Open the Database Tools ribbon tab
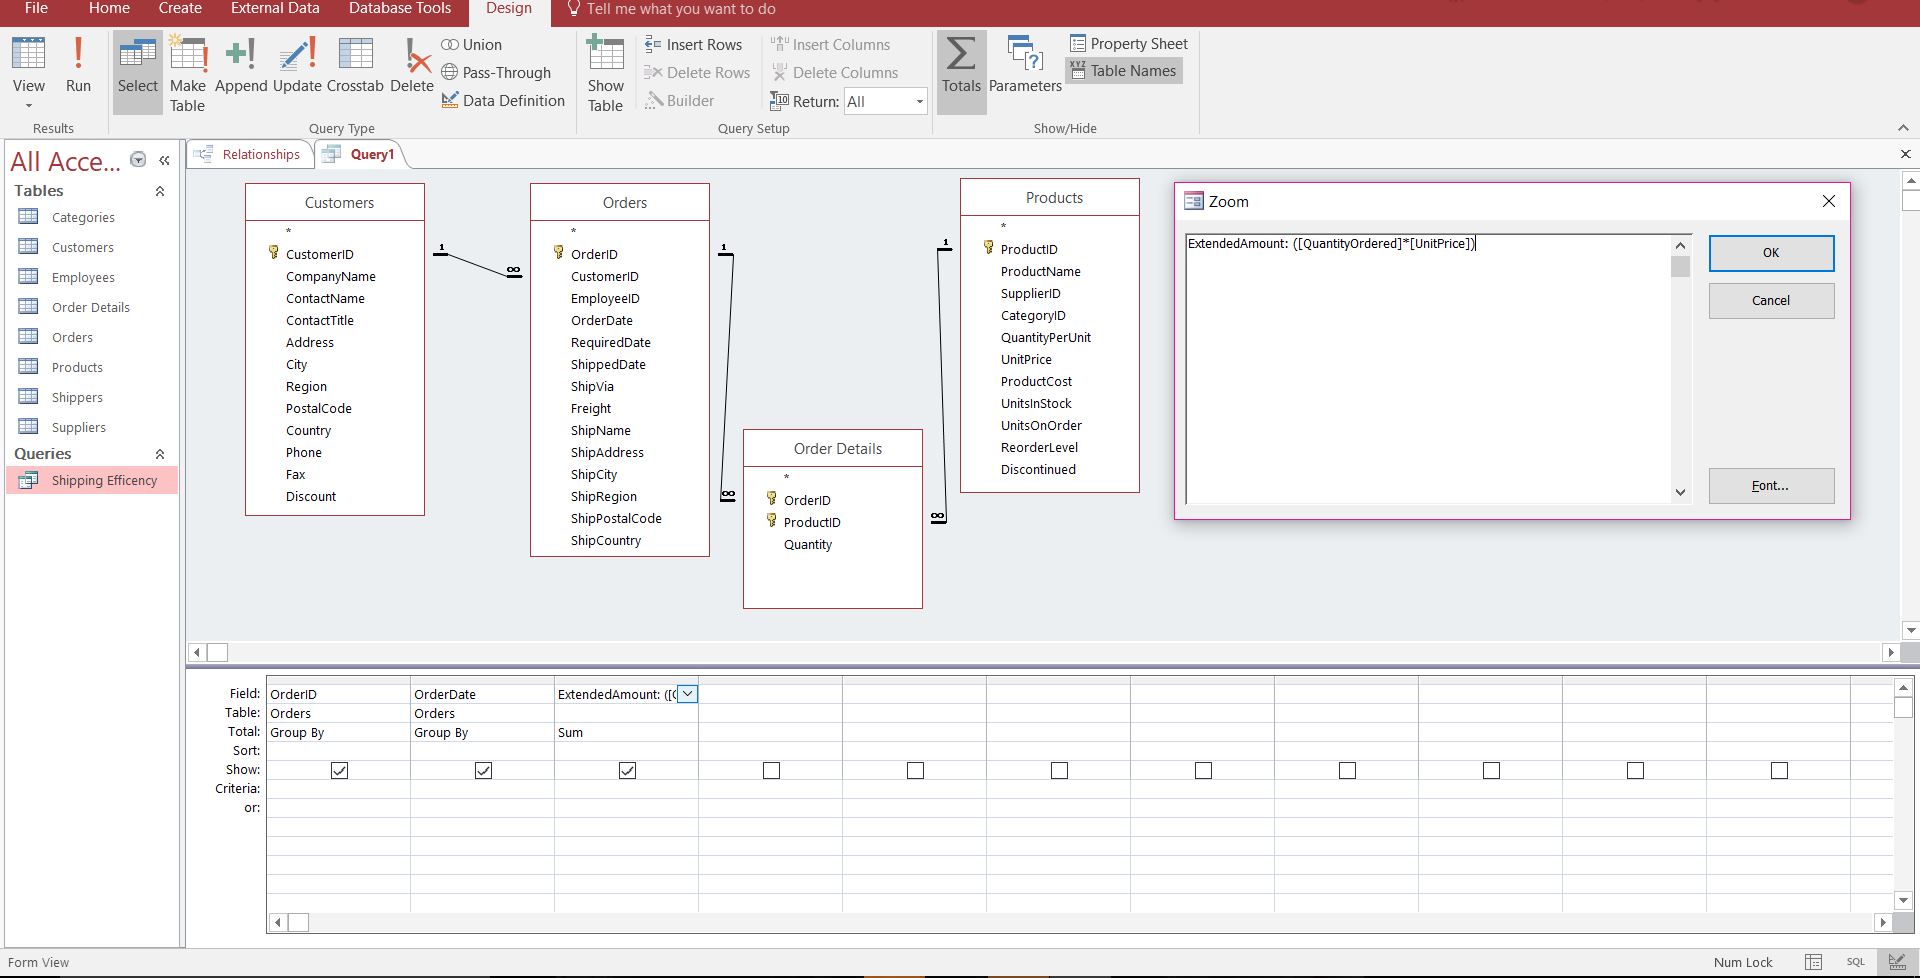This screenshot has height=978, width=1920. pyautogui.click(x=399, y=9)
